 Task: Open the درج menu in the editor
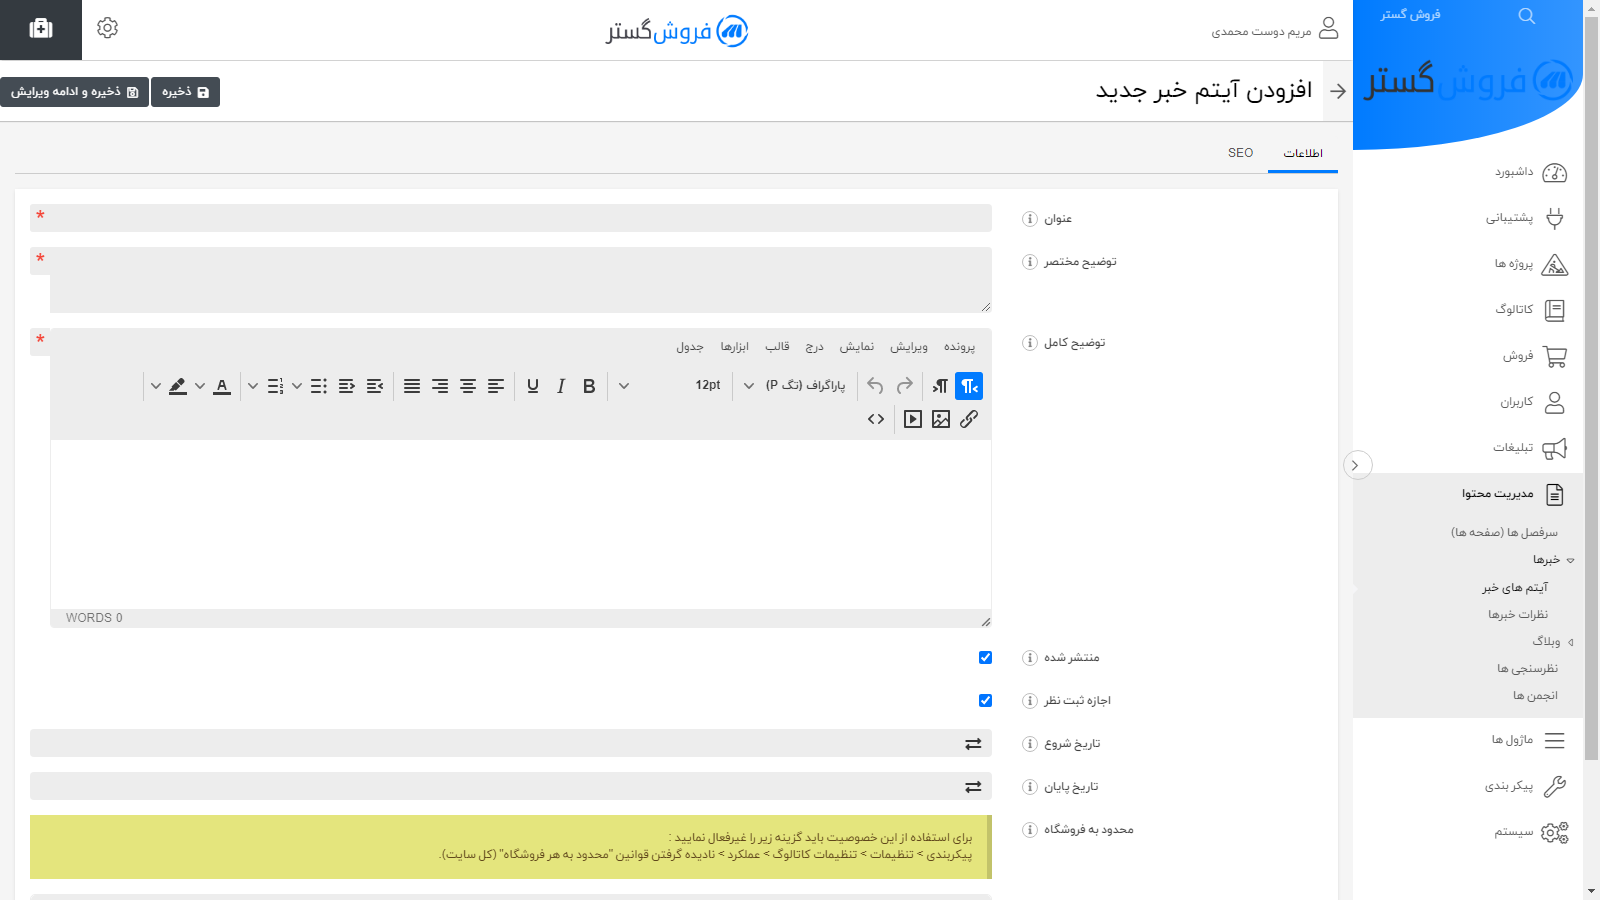[815, 346]
